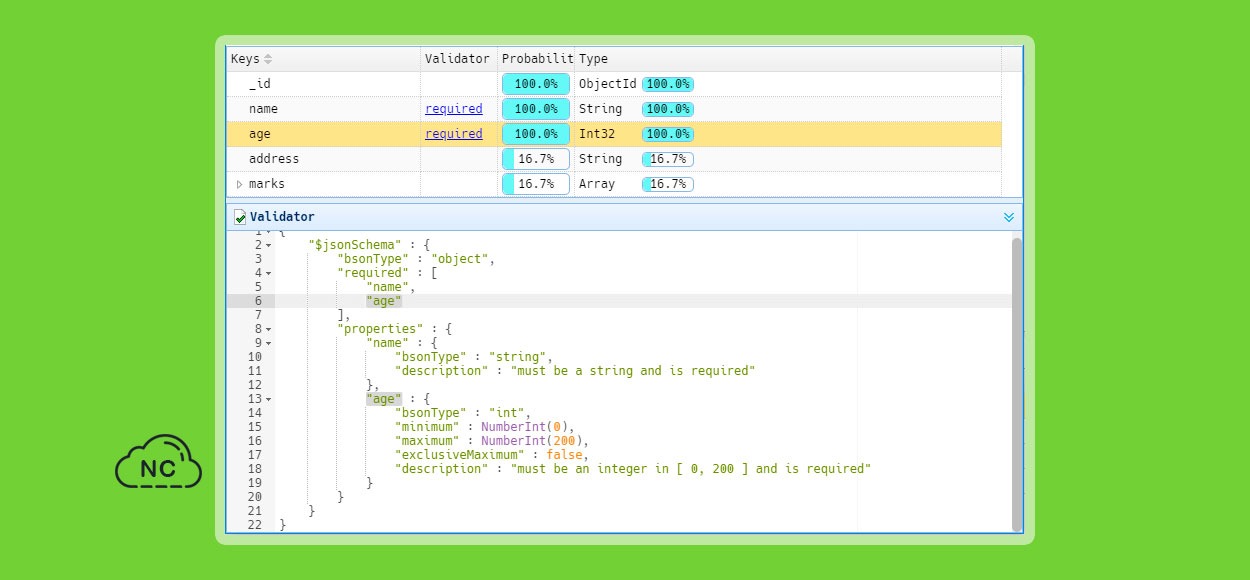Open the required validator link for name

point(453,108)
